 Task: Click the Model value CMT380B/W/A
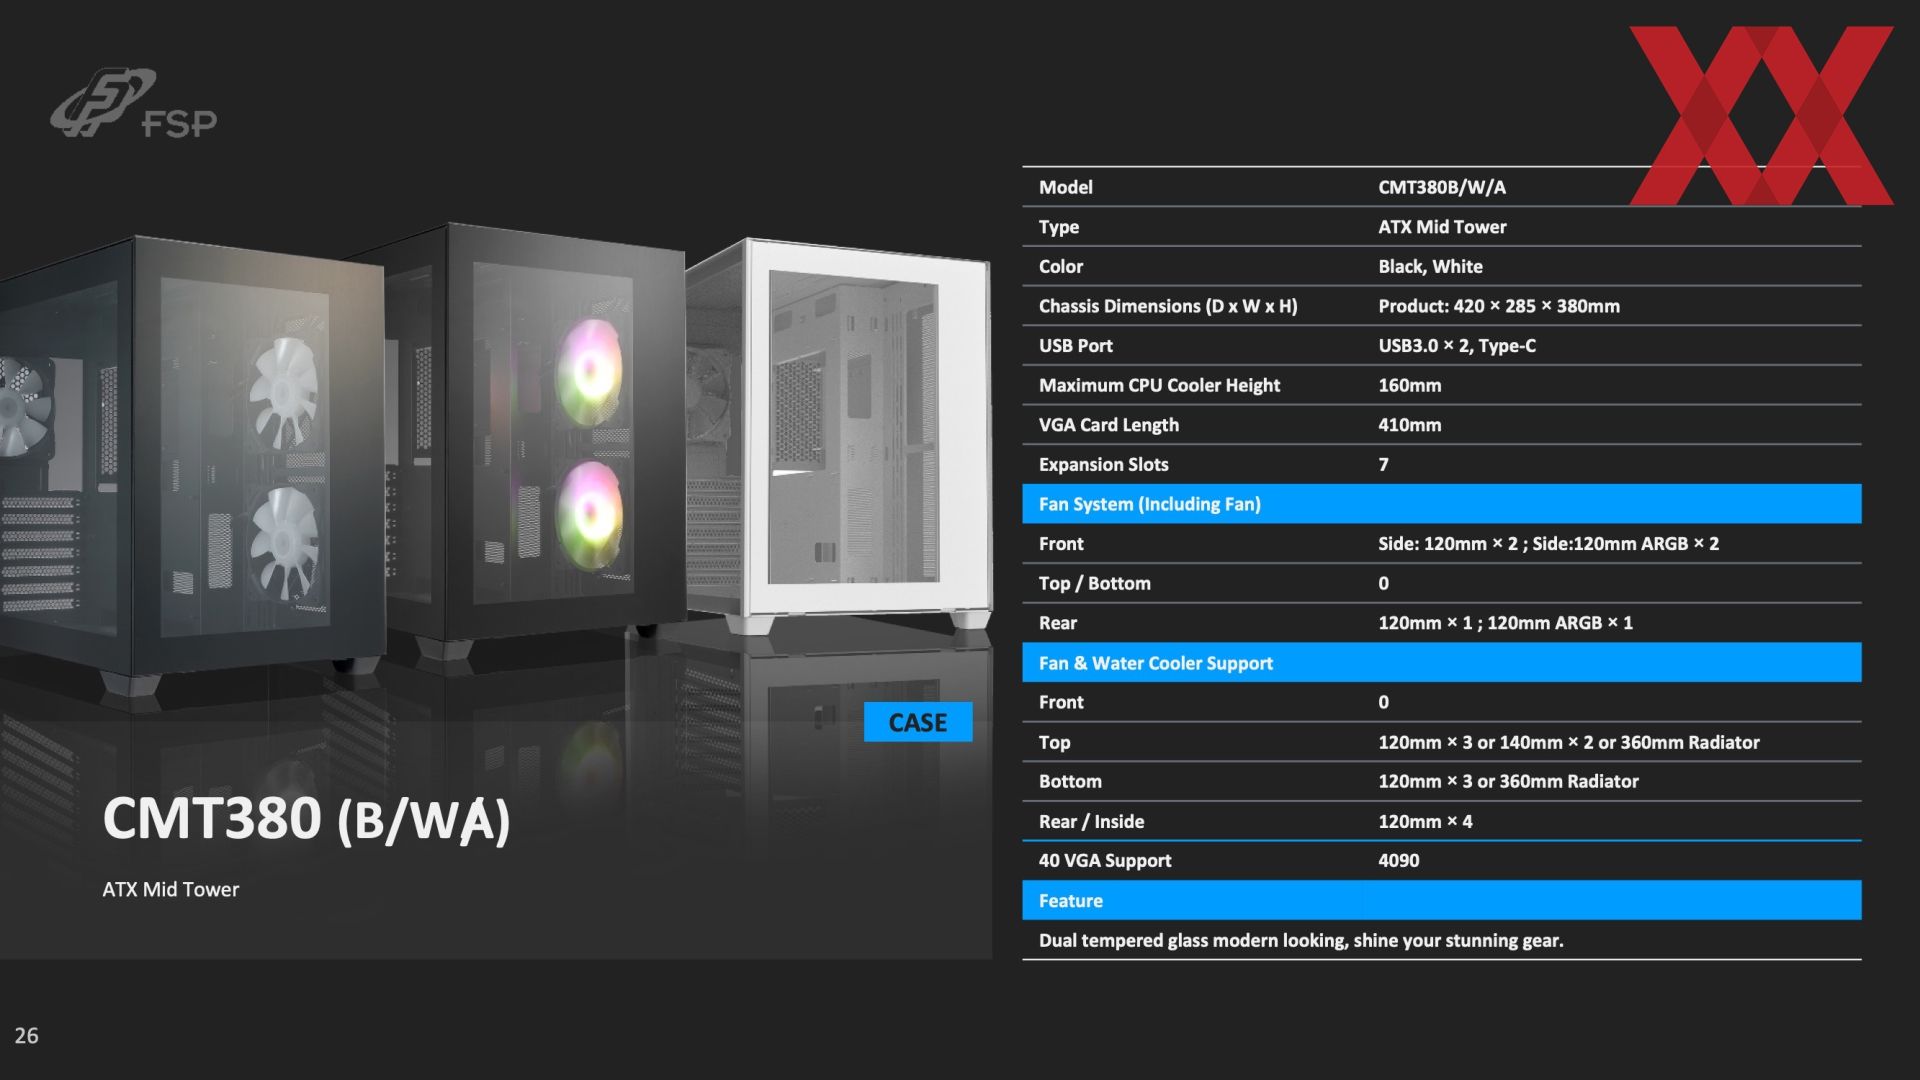click(x=1442, y=187)
